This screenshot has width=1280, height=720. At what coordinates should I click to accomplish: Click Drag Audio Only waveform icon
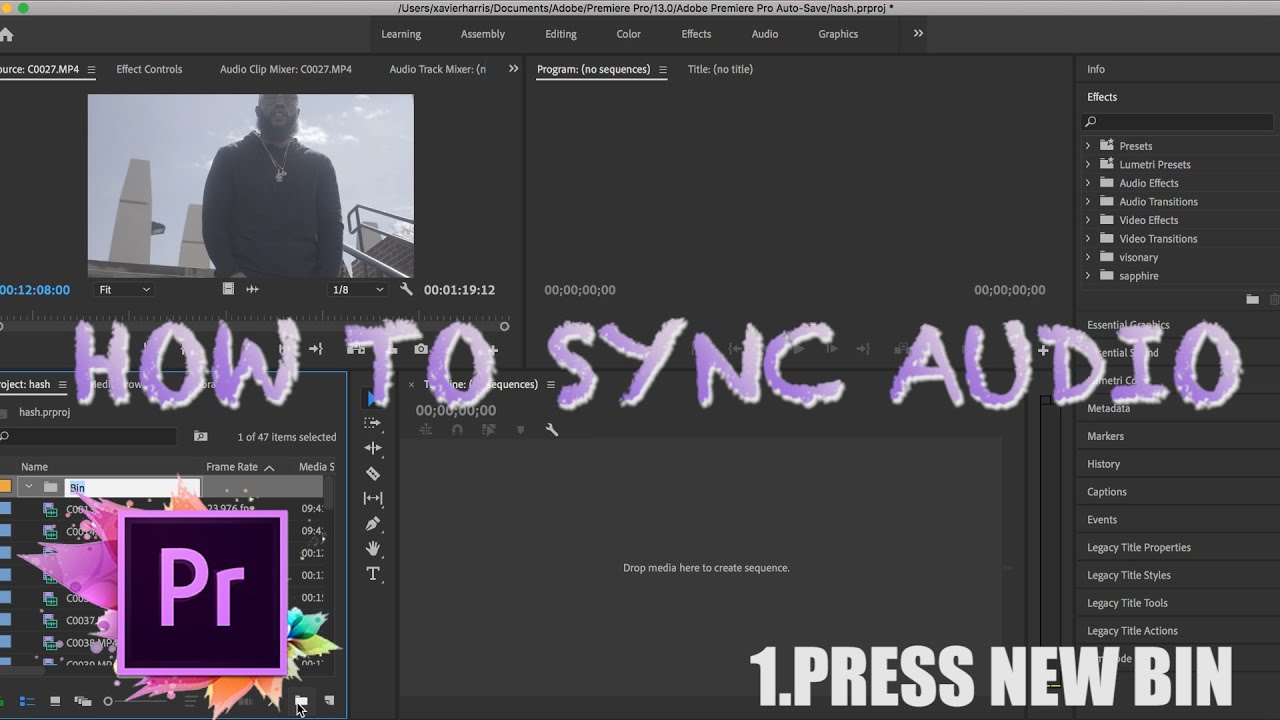[x=252, y=289]
